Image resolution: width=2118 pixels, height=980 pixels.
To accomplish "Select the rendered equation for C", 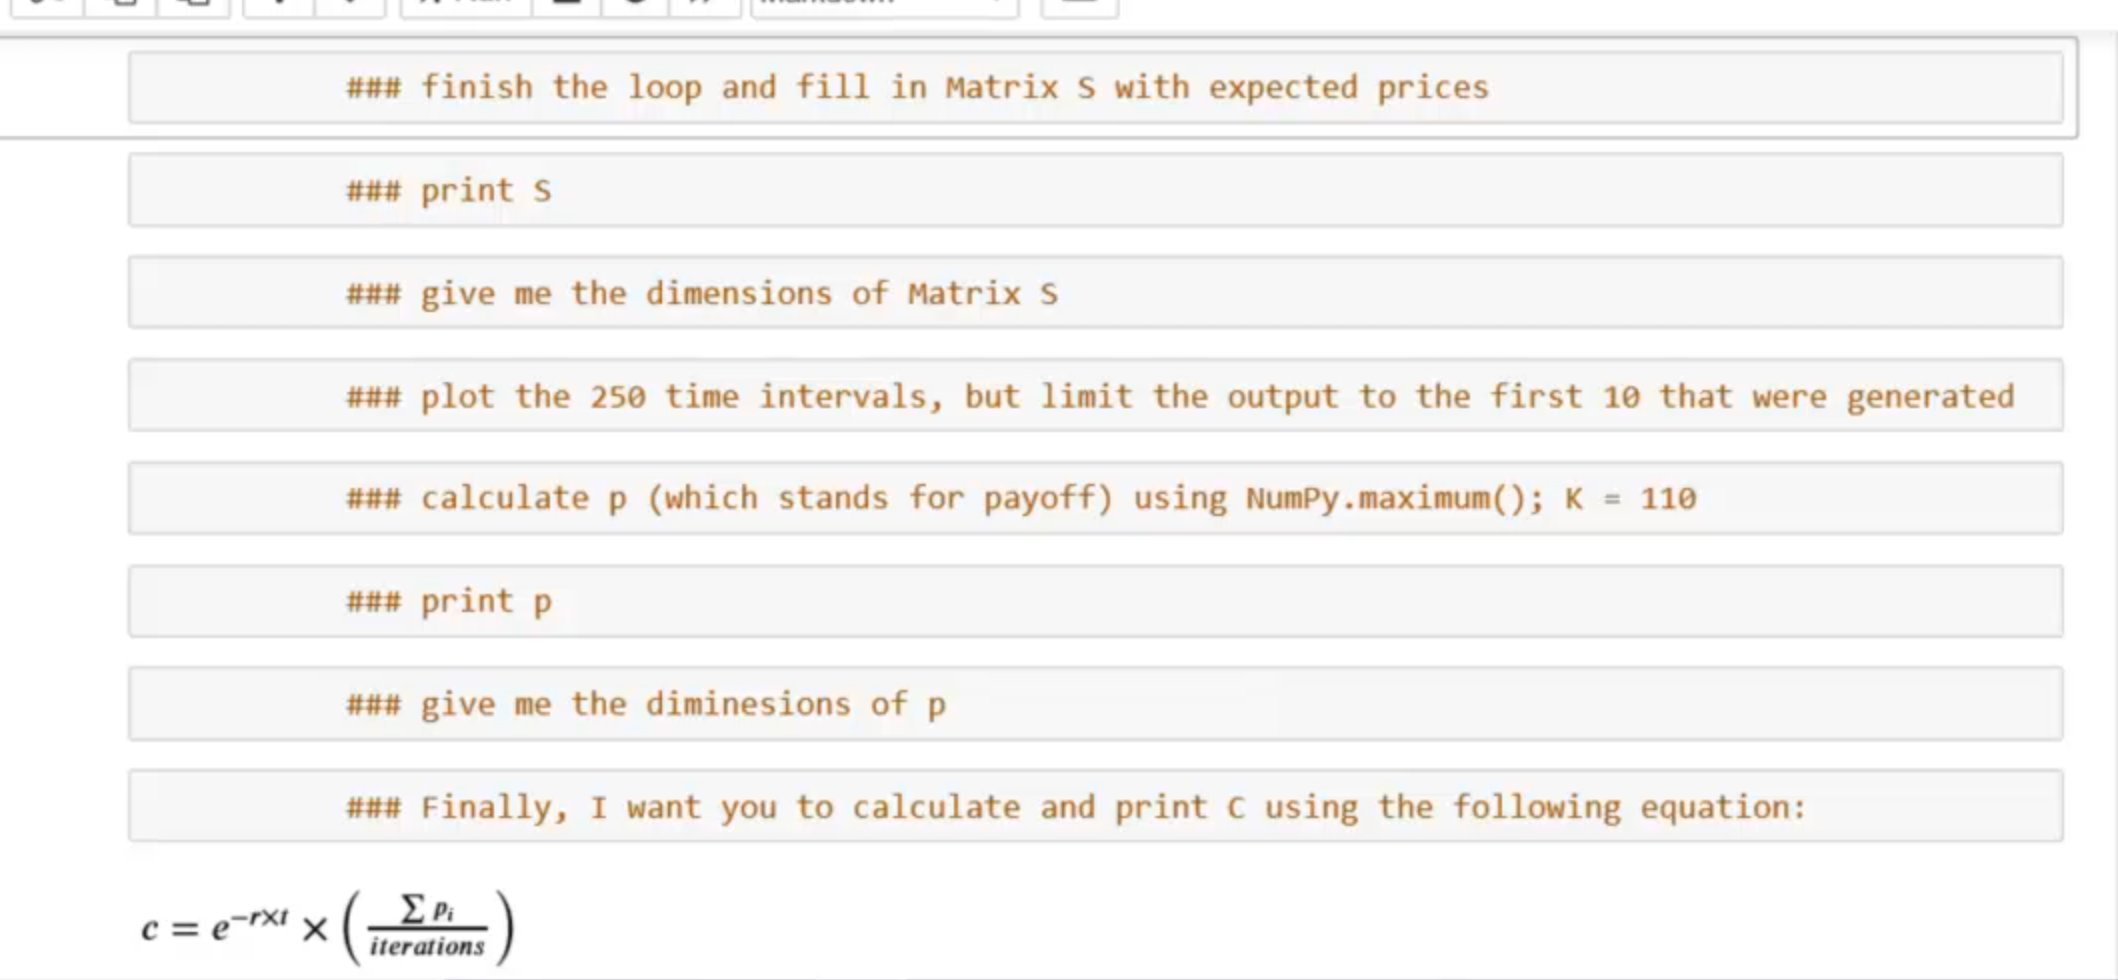I will click(330, 922).
